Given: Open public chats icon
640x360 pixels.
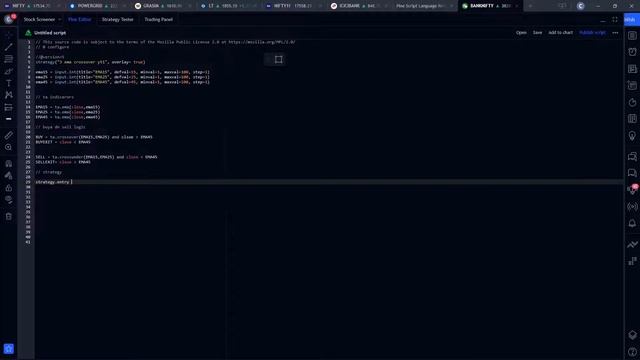Looking at the screenshot, I should pyautogui.click(x=632, y=156).
